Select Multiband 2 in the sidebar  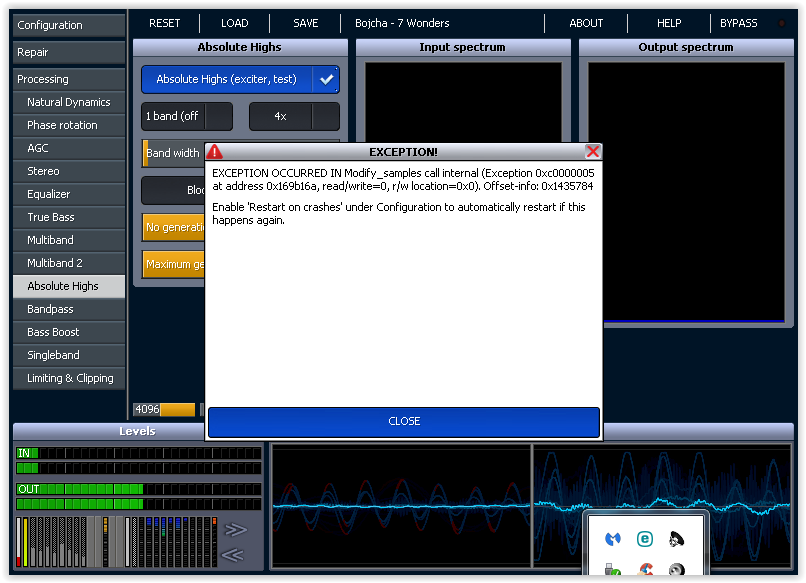click(69, 263)
